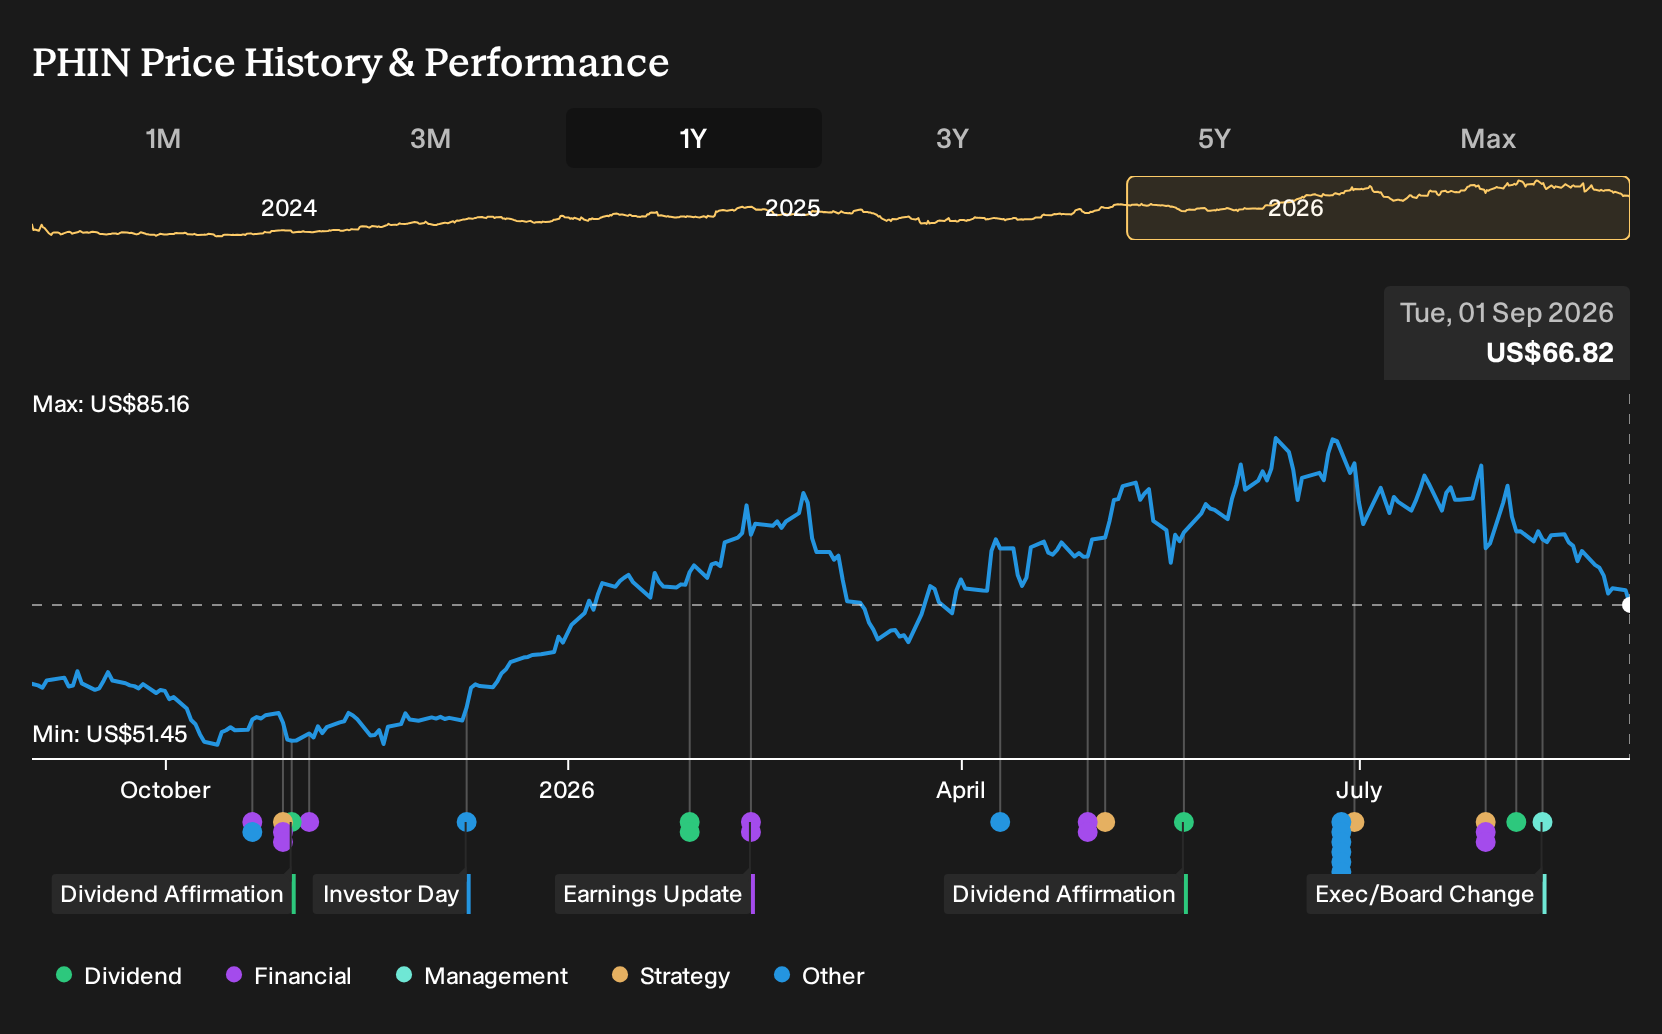The image size is (1662, 1034).
Task: Click the 2026 label on the main chart axis
Action: click(567, 790)
